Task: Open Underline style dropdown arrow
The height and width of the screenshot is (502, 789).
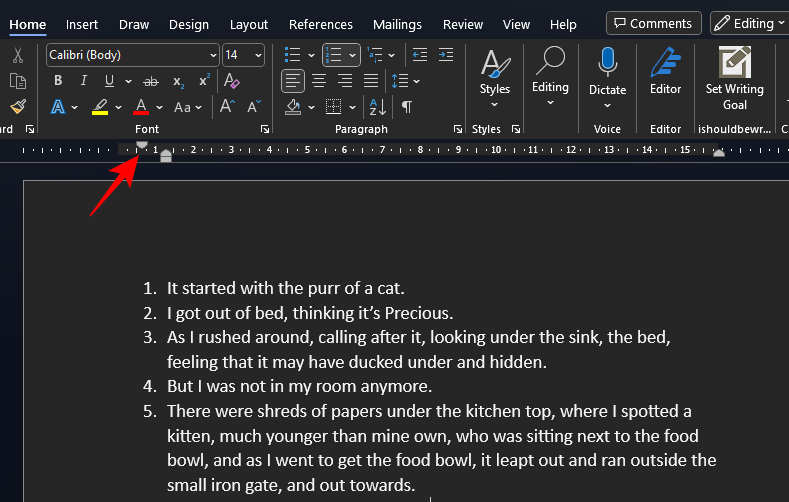Action: pos(128,81)
